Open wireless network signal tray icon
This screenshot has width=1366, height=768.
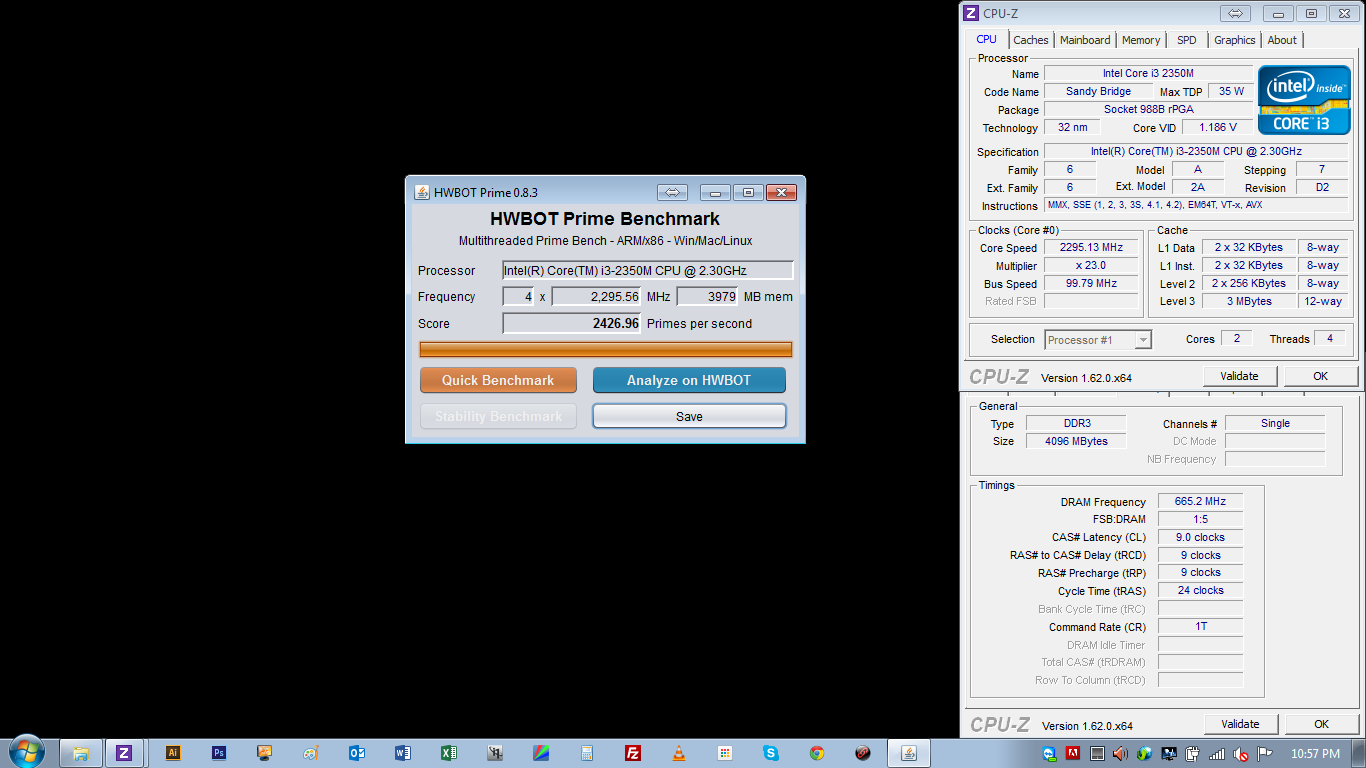click(1216, 754)
